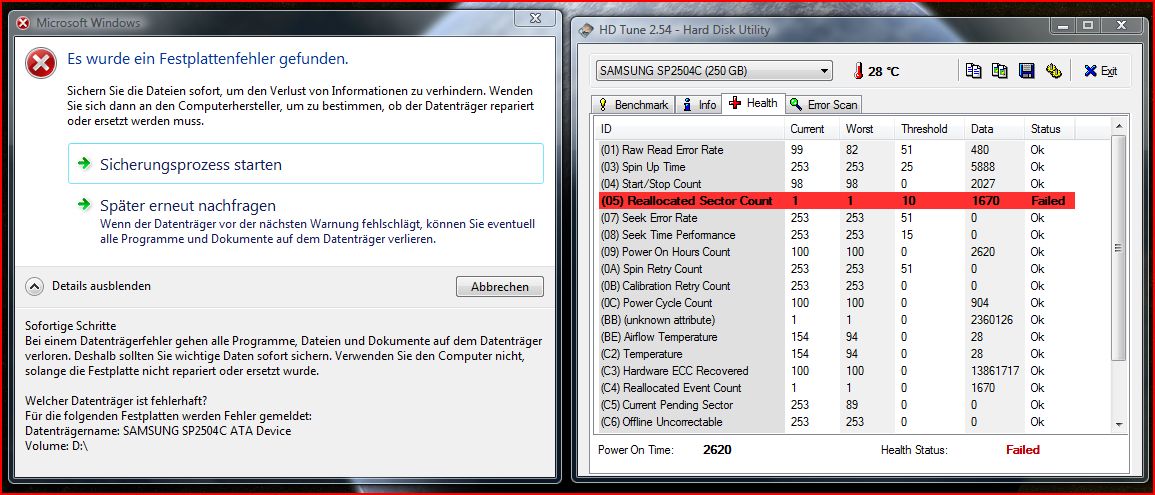Select the Seek Error Rate row
This screenshot has width=1155, height=495.
(835, 218)
